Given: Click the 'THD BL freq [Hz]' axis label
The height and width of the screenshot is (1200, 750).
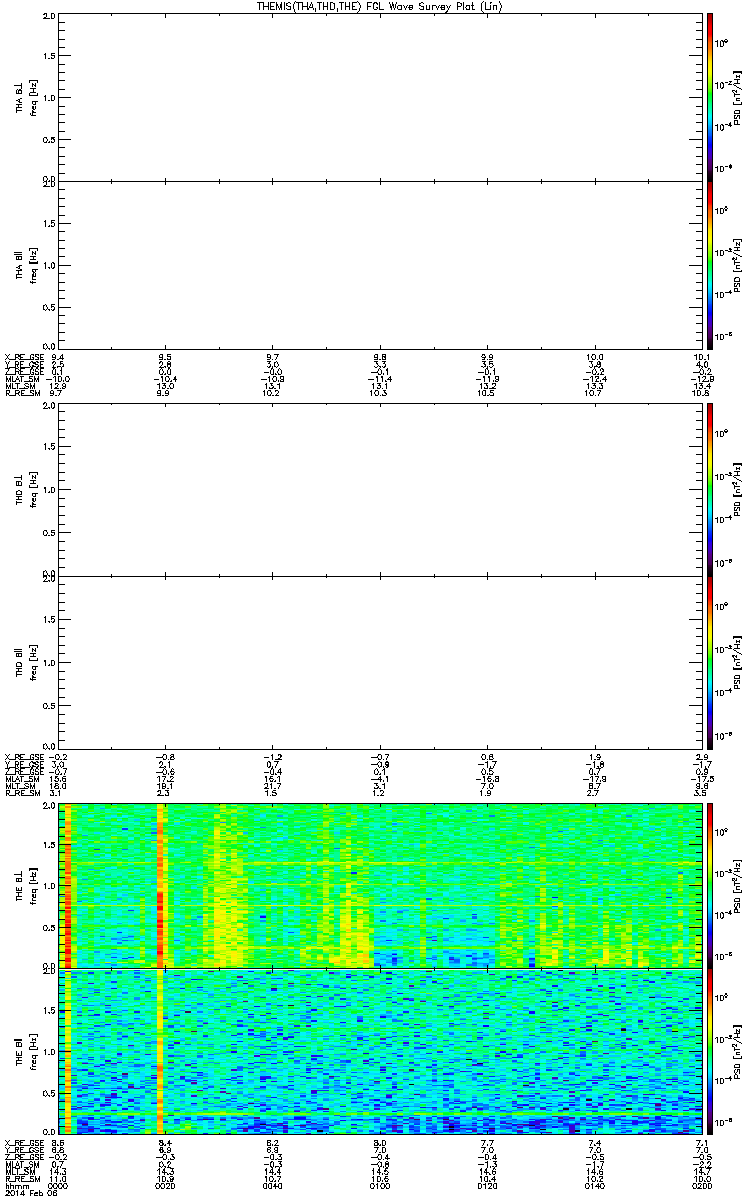Looking at the screenshot, I should 27,489.
